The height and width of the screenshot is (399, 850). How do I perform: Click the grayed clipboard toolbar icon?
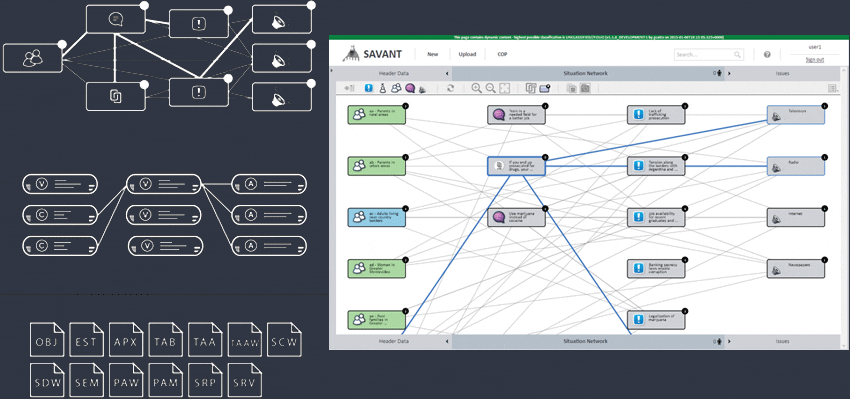[x=585, y=88]
